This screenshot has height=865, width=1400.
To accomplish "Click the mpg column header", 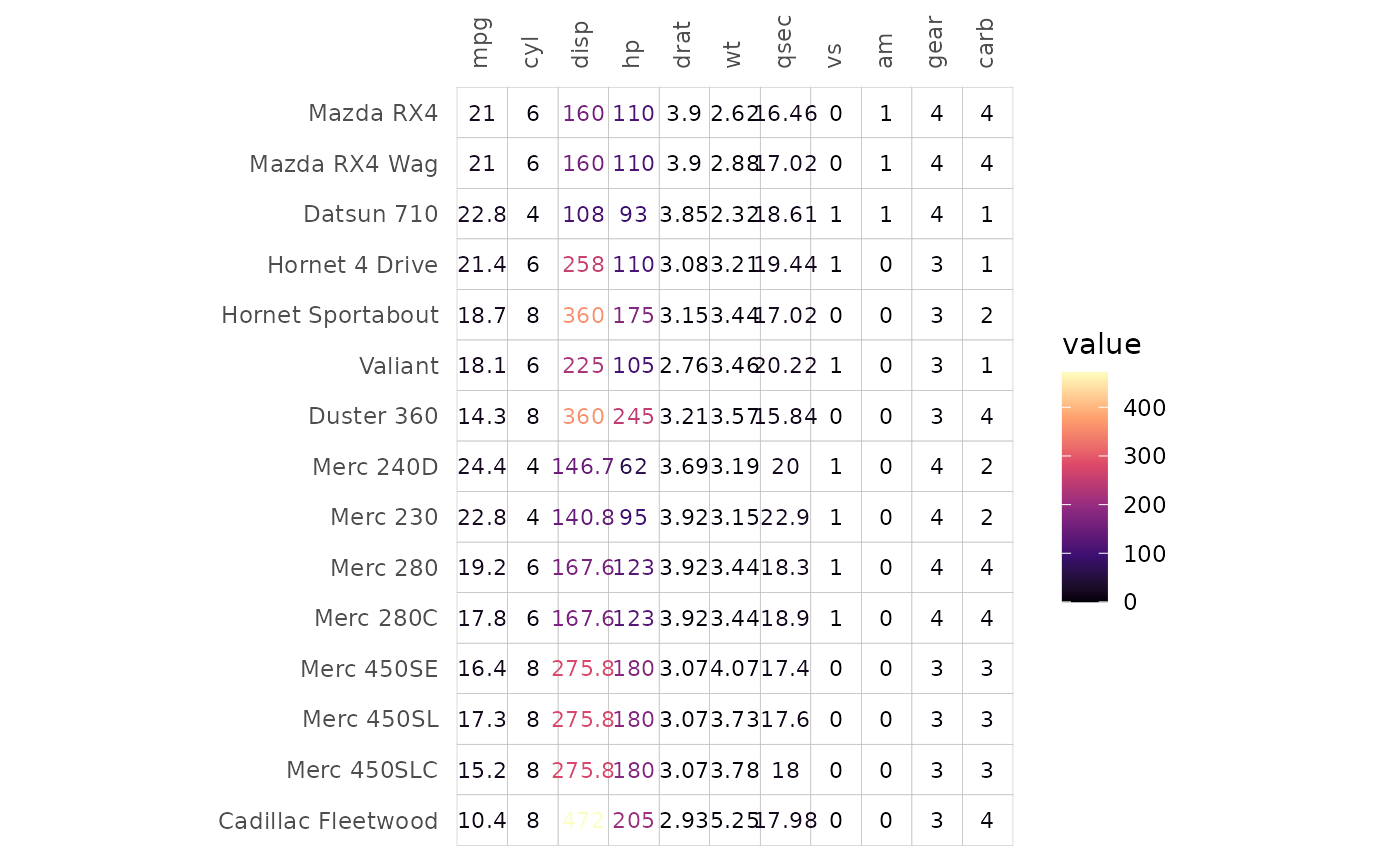I will tap(481, 45).
